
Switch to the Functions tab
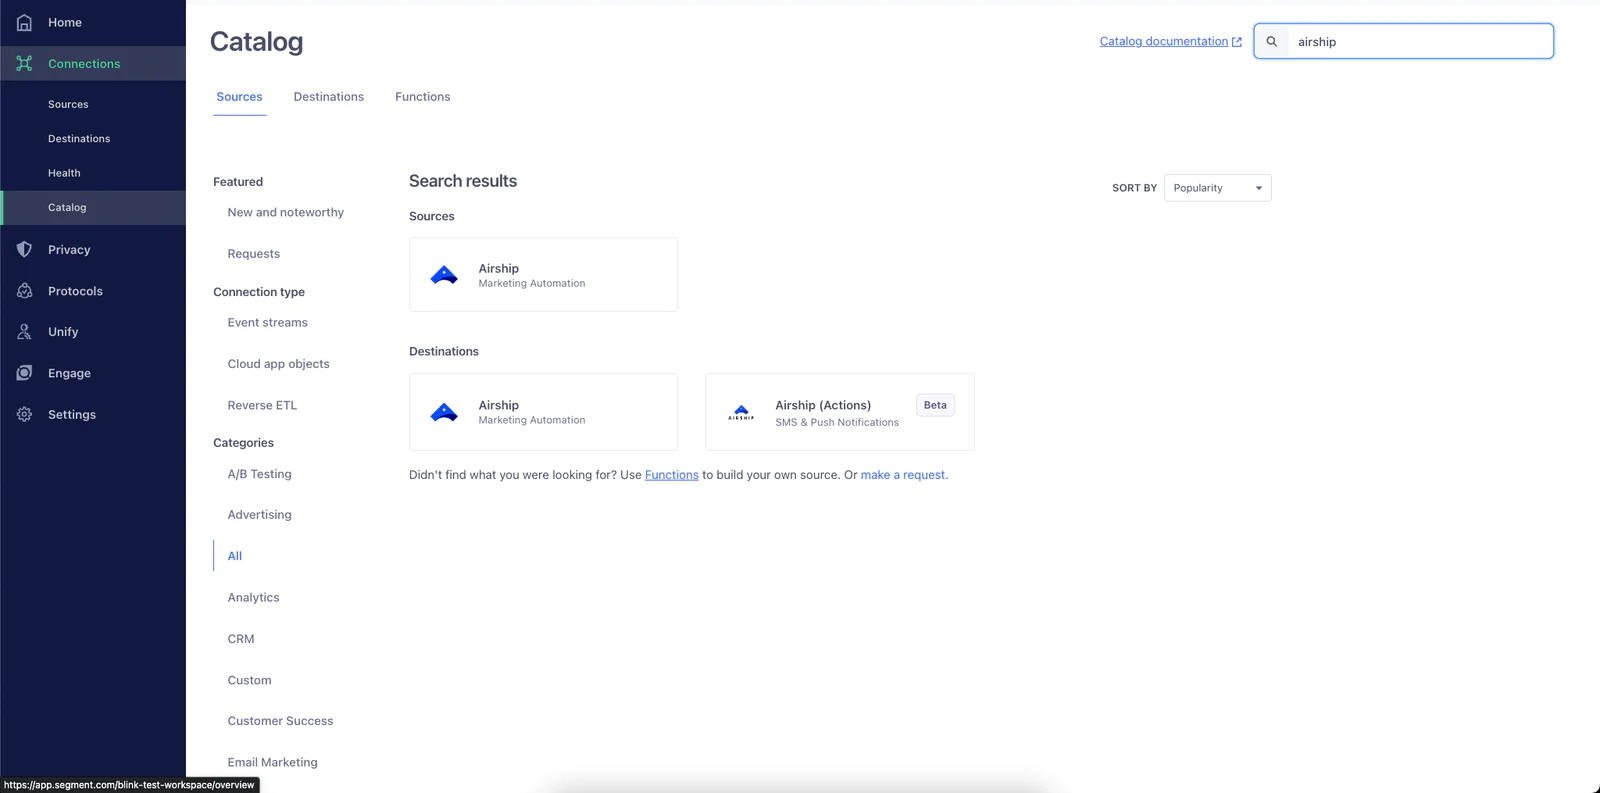click(x=422, y=97)
